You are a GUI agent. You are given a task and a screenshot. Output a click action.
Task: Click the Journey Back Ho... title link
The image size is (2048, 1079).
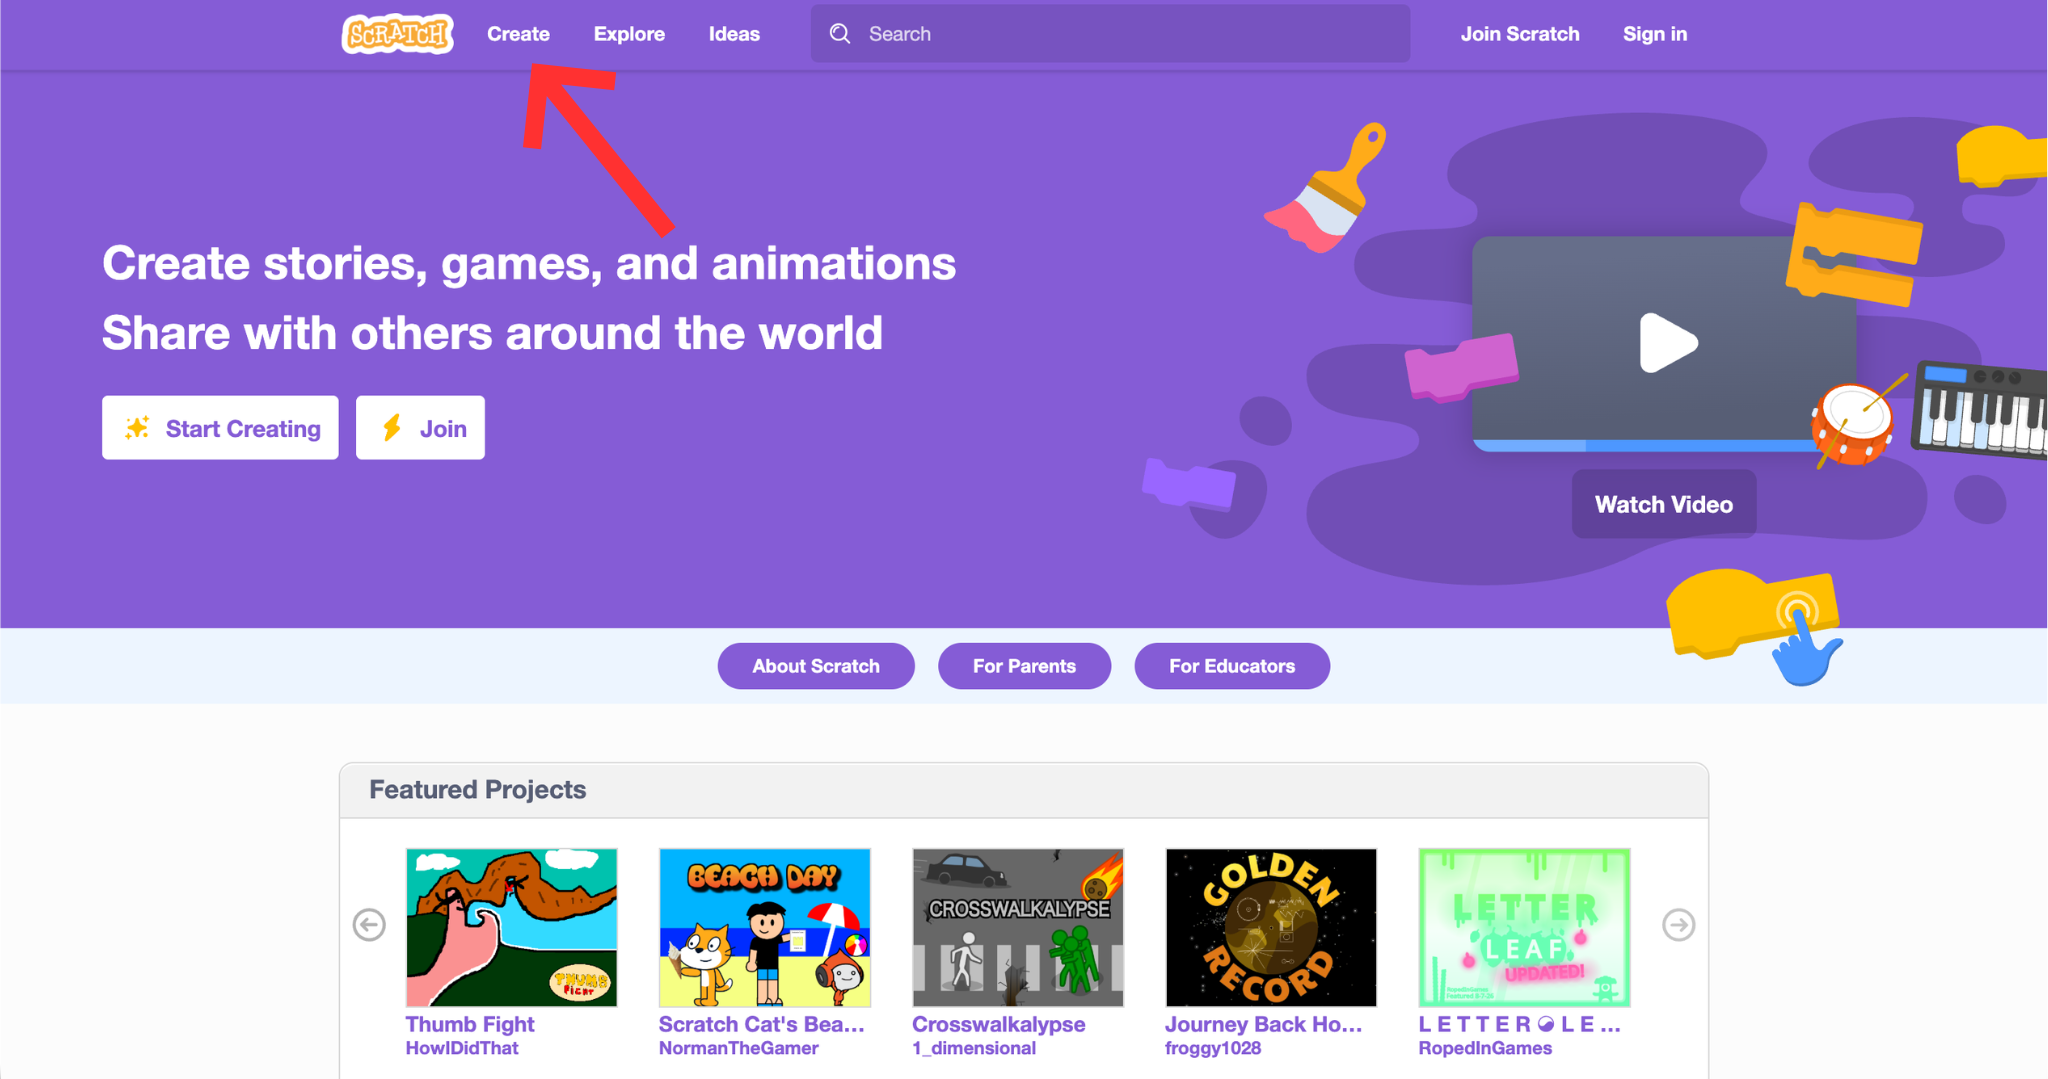pos(1263,1024)
